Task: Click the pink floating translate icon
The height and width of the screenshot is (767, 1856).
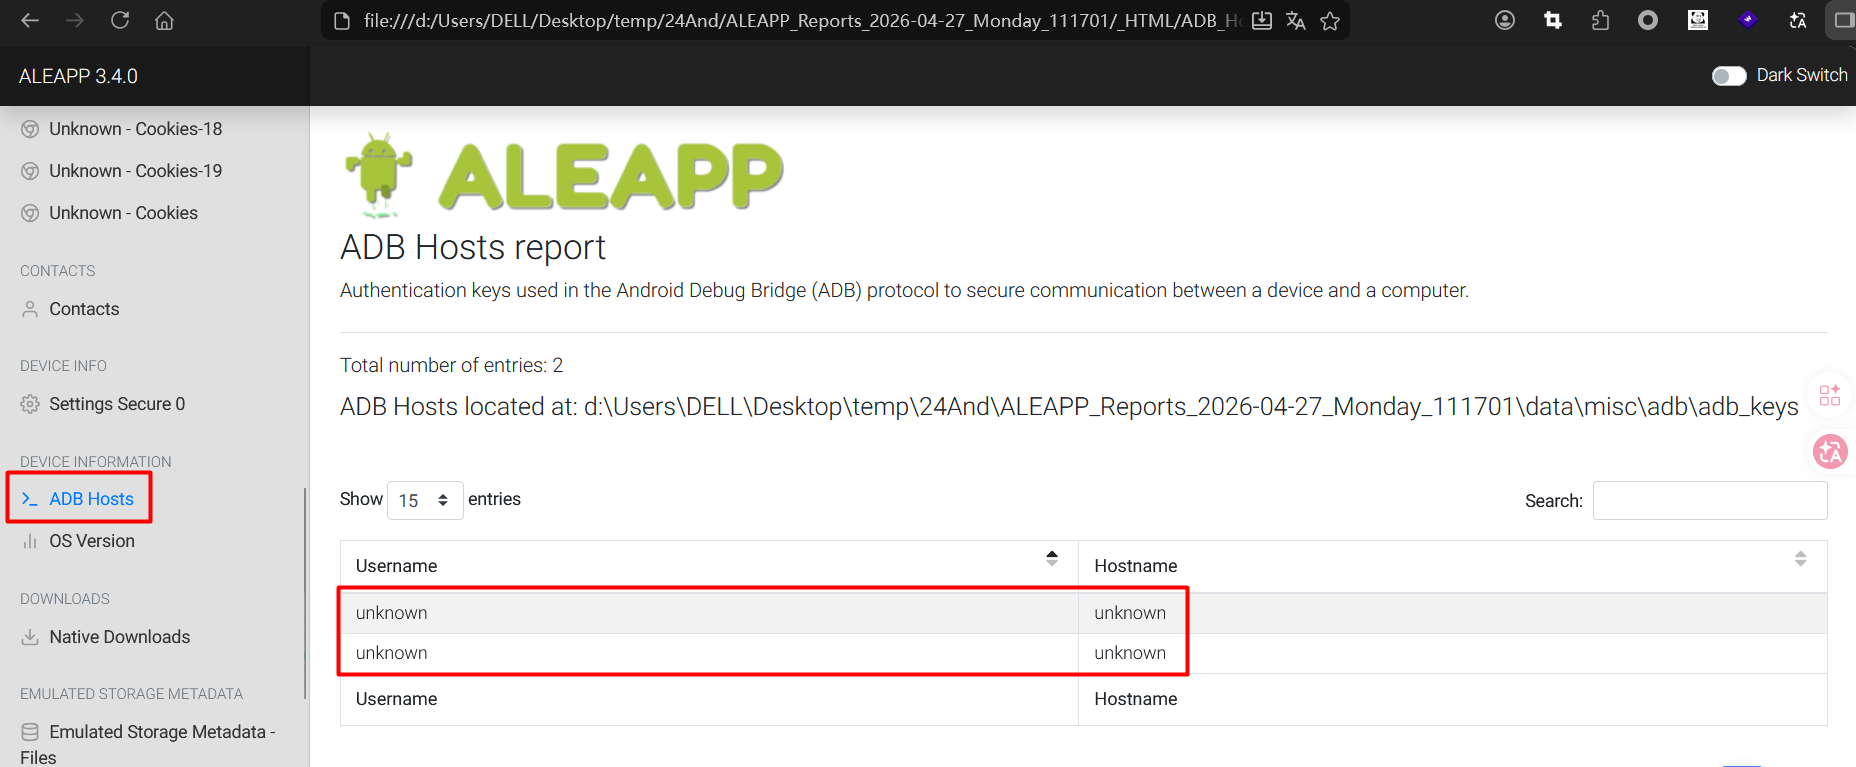Action: coord(1830,452)
